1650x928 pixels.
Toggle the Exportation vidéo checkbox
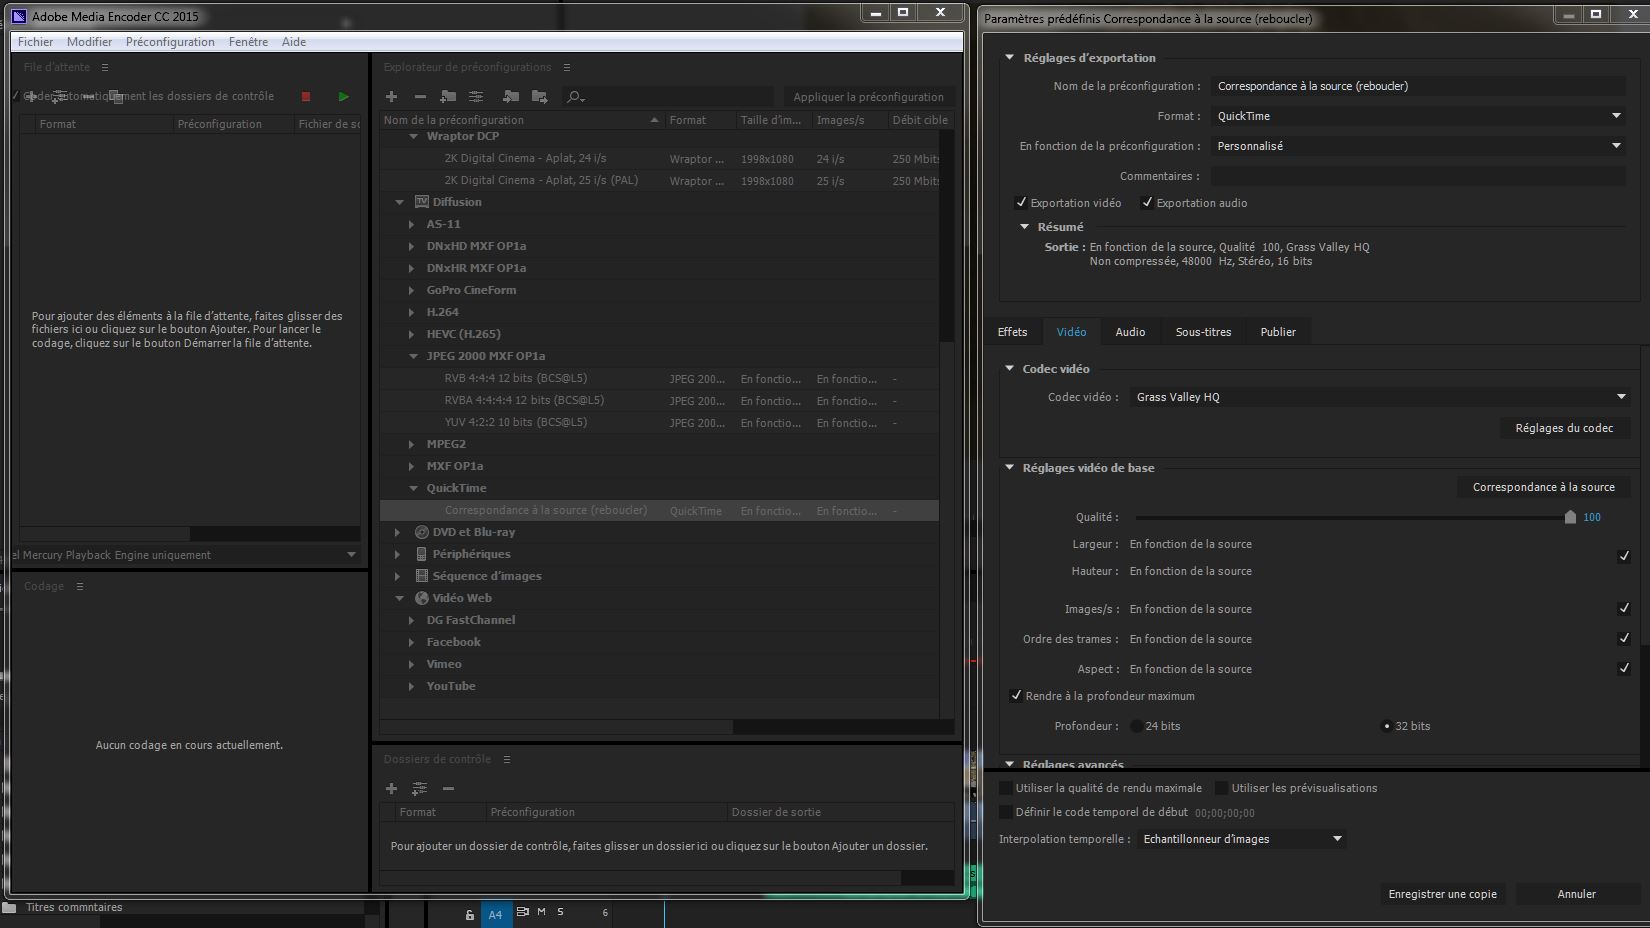click(1021, 203)
